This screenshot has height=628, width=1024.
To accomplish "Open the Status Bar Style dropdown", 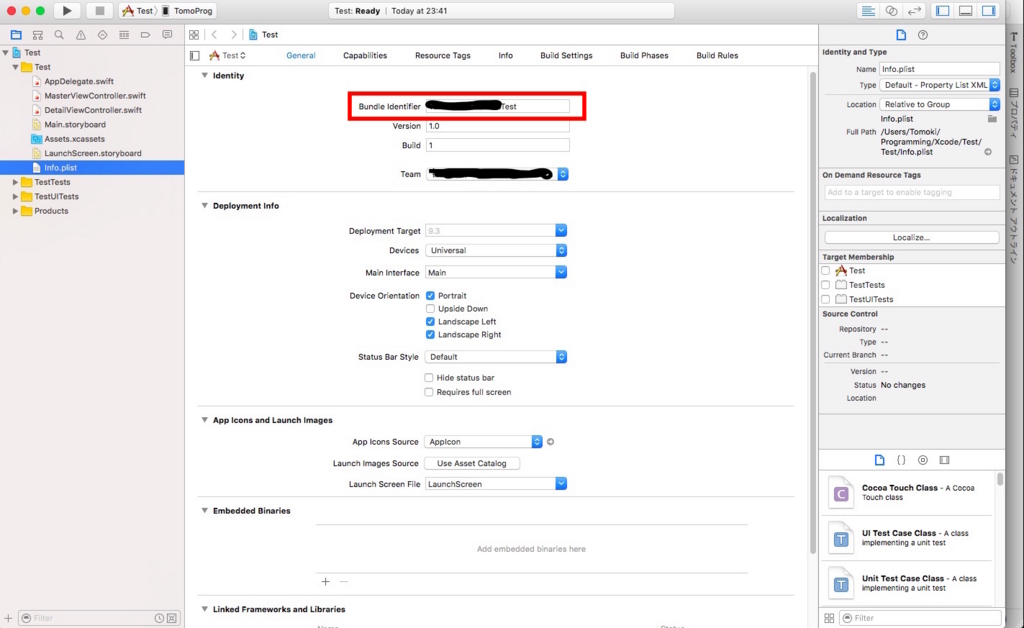I will click(496, 357).
